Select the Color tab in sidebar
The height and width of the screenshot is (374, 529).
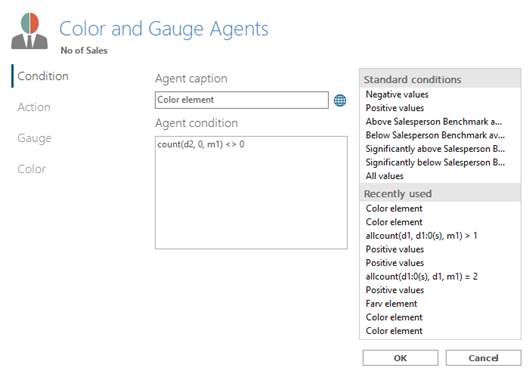[x=32, y=169]
